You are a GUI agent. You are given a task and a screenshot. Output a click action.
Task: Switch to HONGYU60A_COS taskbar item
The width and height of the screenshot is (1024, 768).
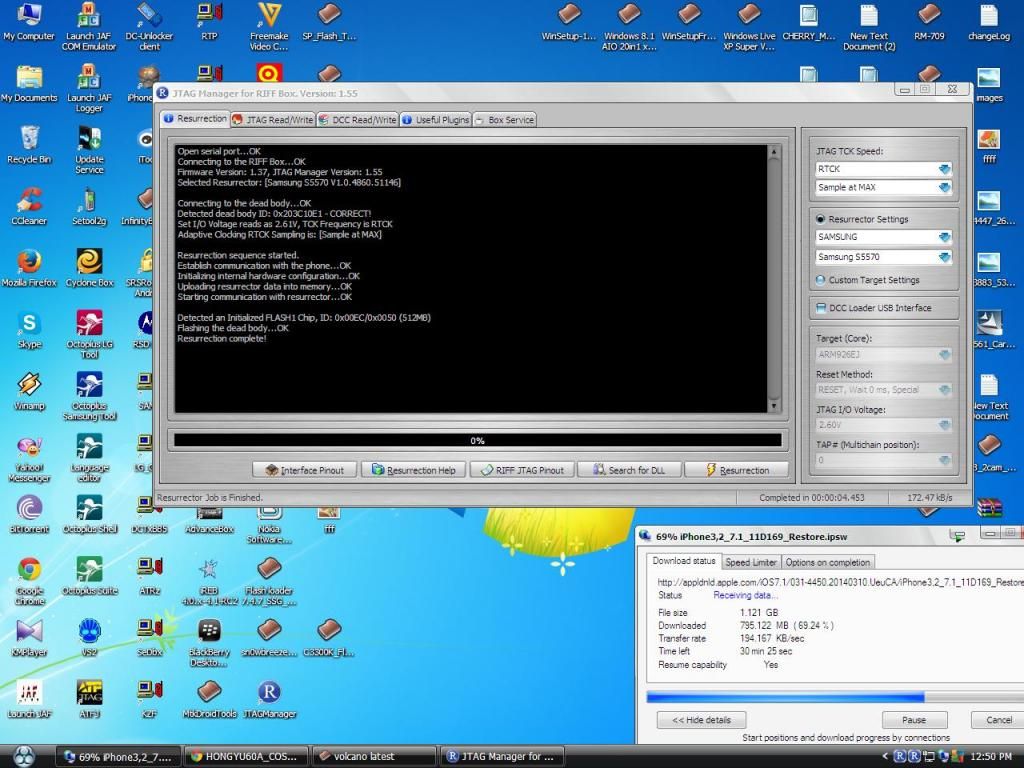tap(246, 756)
